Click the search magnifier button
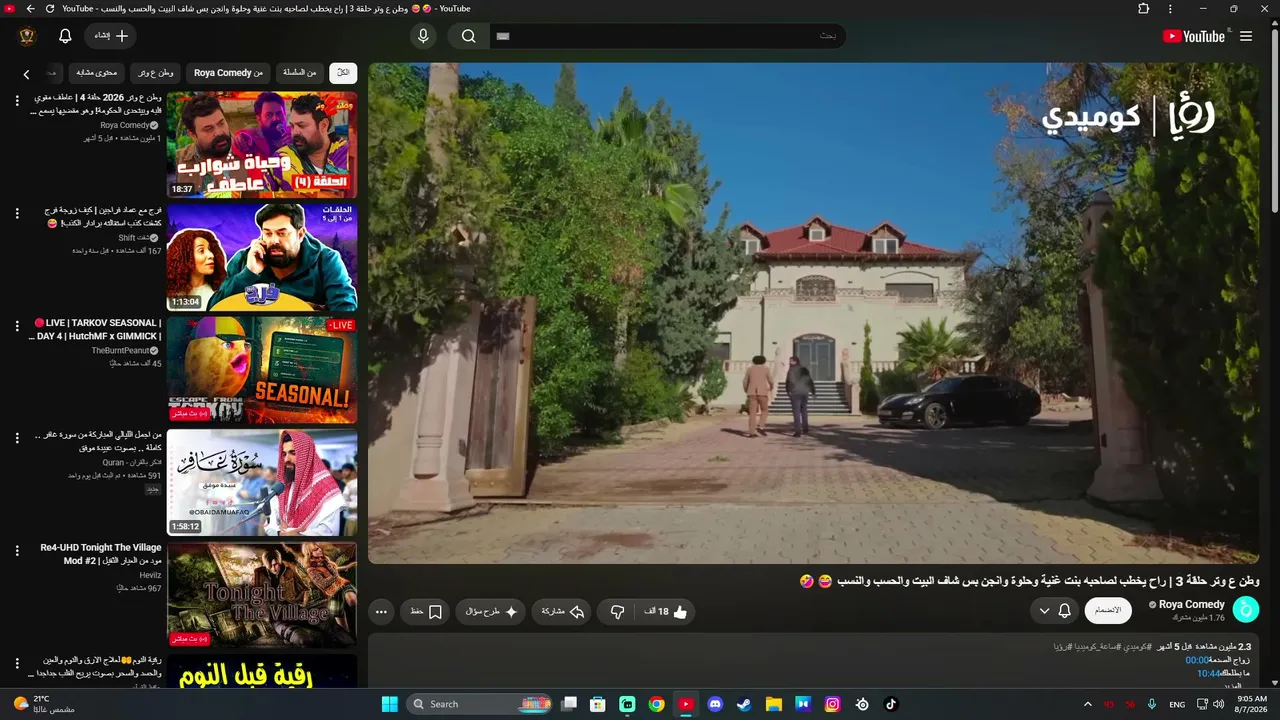This screenshot has width=1280, height=720. tap(468, 36)
